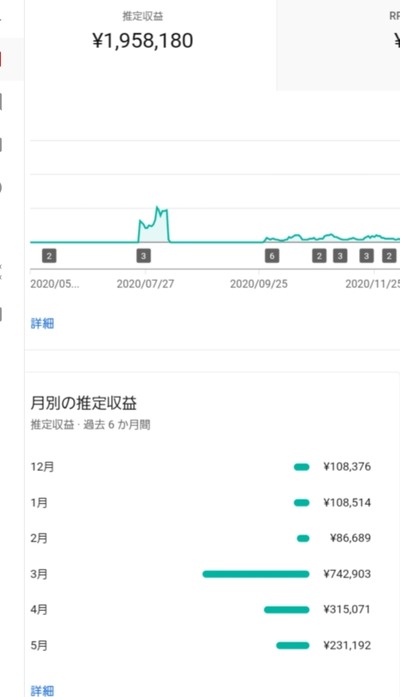This screenshot has width=400, height=697.
Task: Open the 詳細 link below monthly revenue list
Action: pos(42,690)
